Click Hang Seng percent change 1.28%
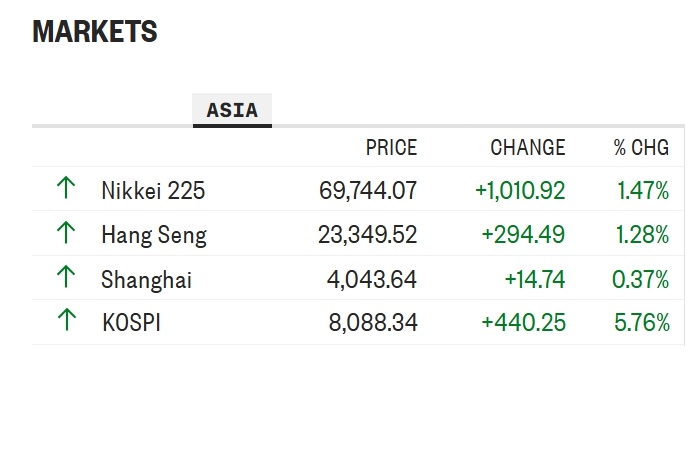This screenshot has height=450, width=696. tap(642, 234)
